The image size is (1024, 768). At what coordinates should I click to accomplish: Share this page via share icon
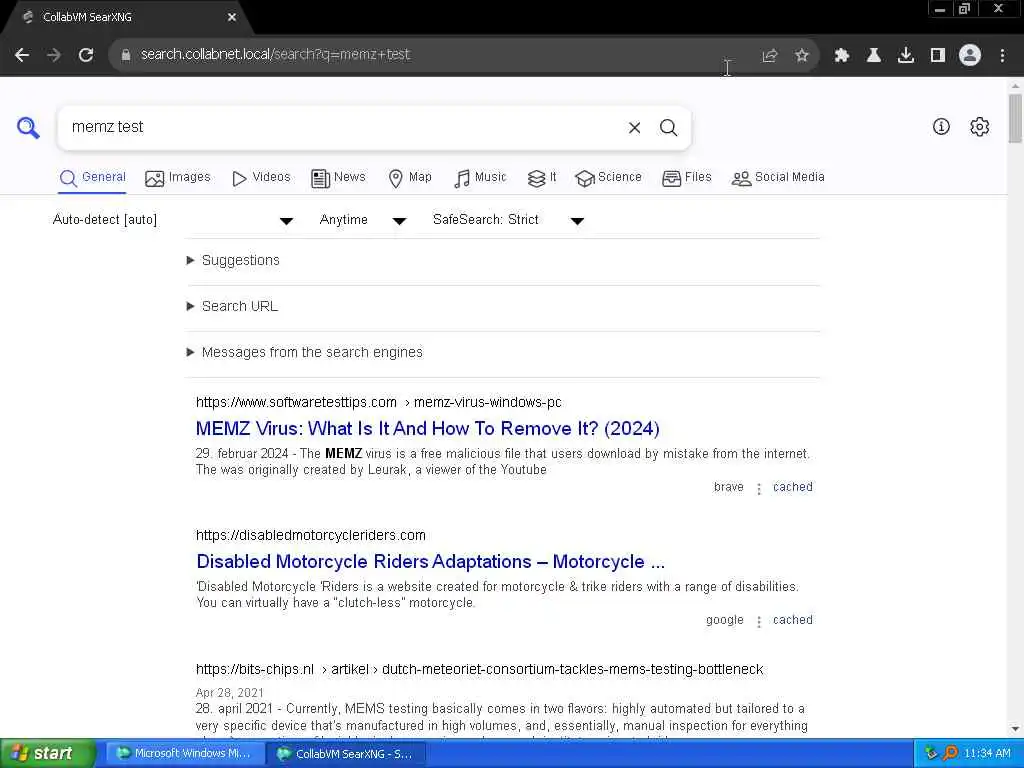(x=769, y=56)
